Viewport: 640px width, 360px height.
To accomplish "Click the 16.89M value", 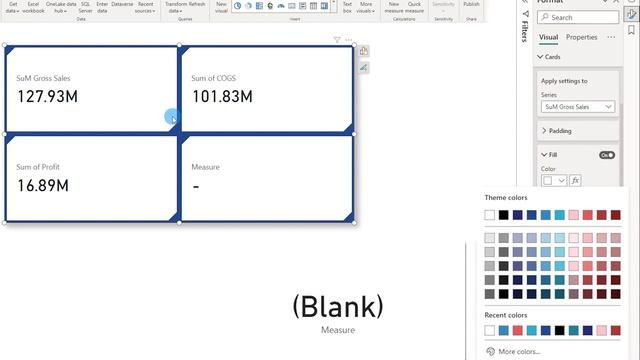I will tap(43, 186).
